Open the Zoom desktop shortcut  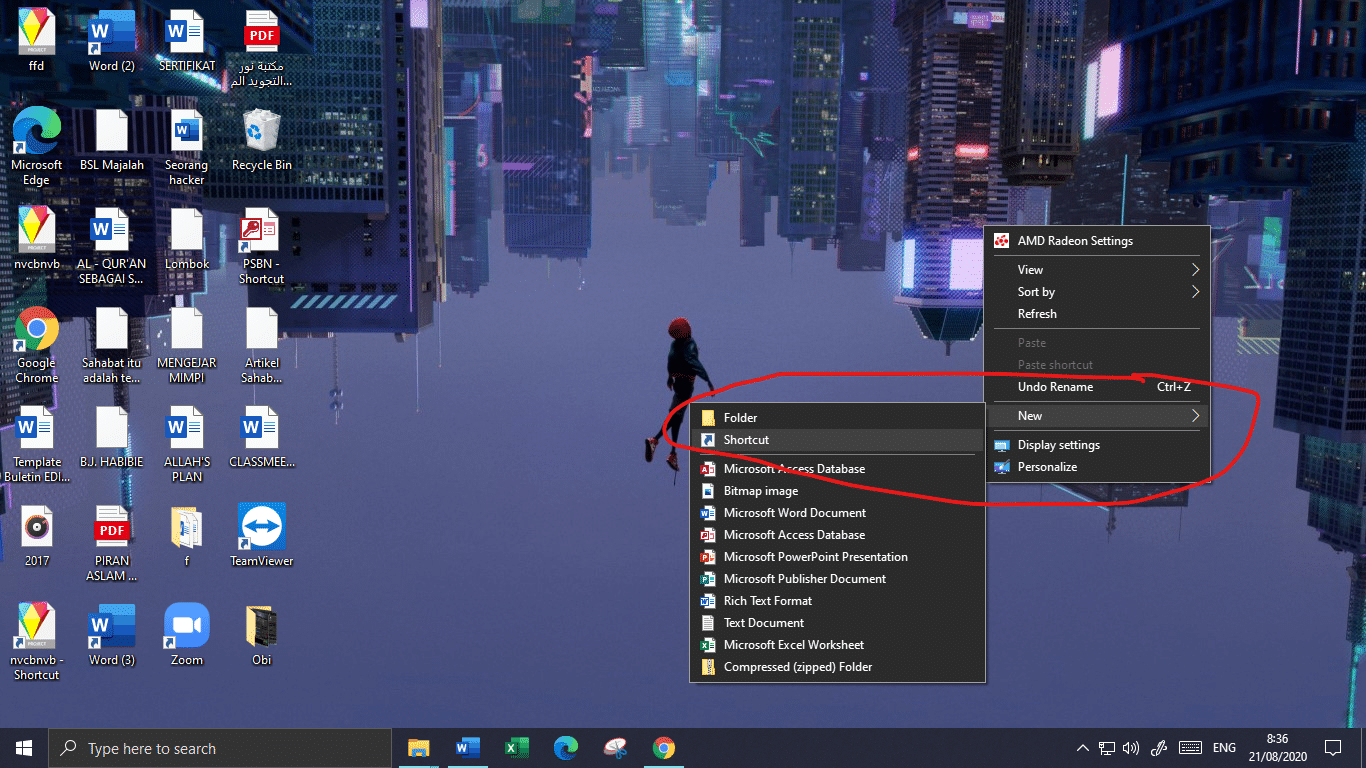pyautogui.click(x=187, y=634)
